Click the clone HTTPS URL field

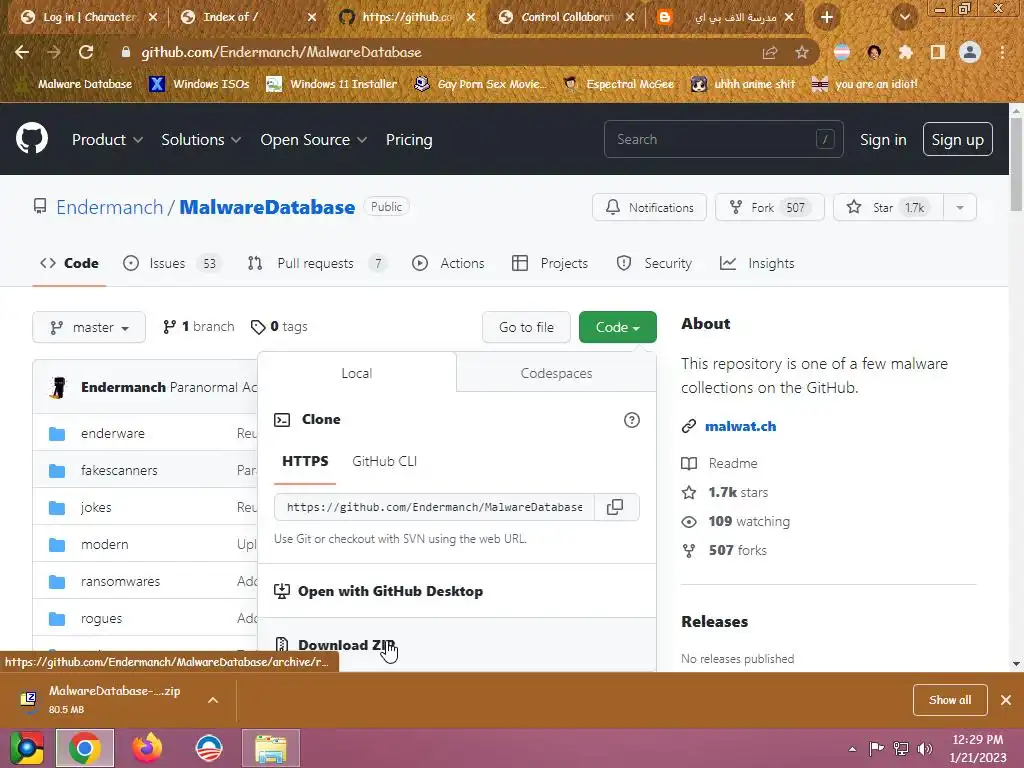434,507
